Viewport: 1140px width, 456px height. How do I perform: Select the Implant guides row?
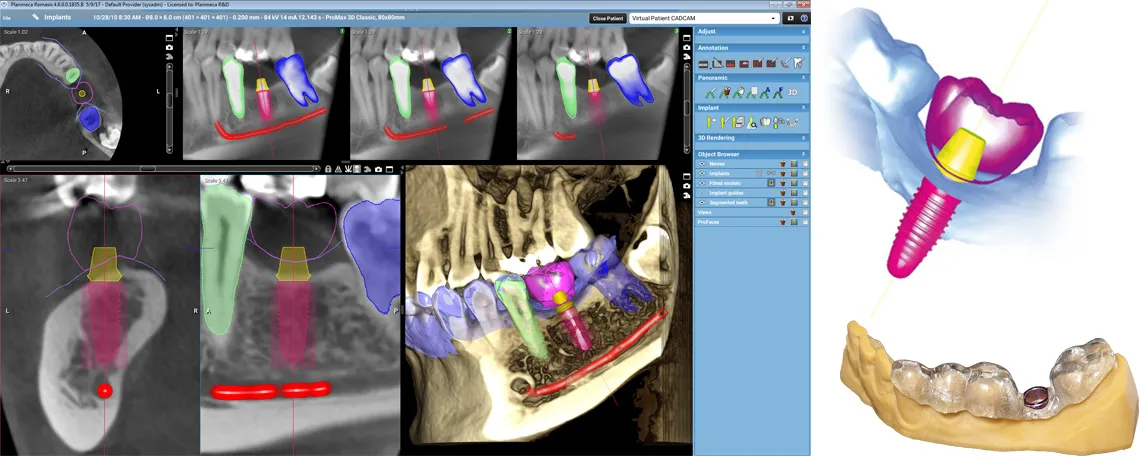[752, 193]
